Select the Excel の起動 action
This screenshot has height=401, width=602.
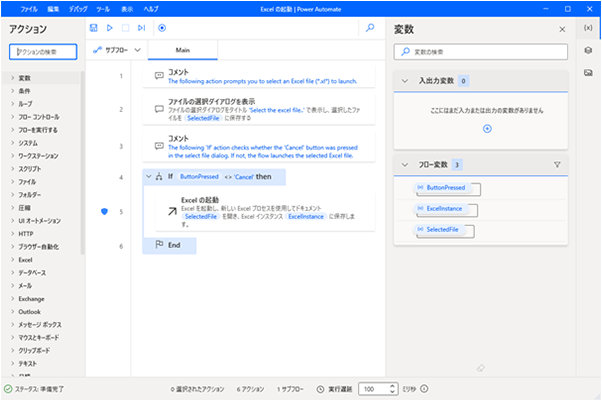tap(265, 212)
